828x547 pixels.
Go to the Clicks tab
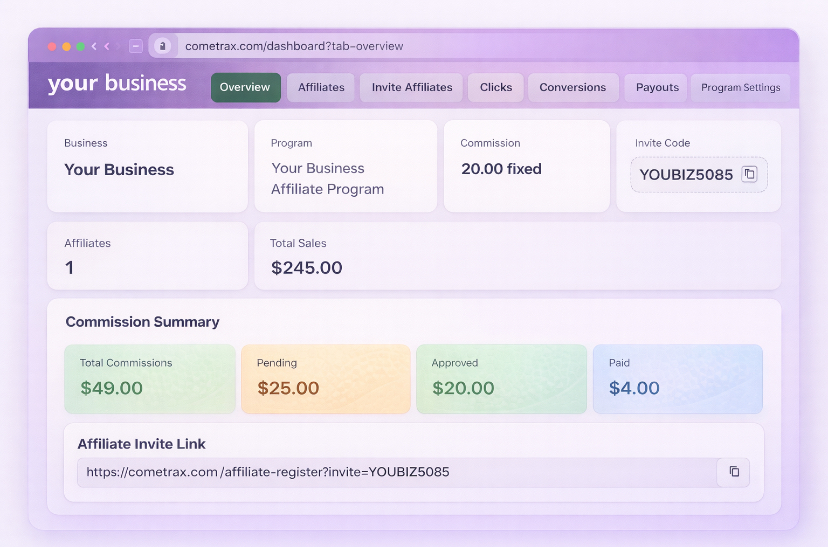pyautogui.click(x=496, y=87)
